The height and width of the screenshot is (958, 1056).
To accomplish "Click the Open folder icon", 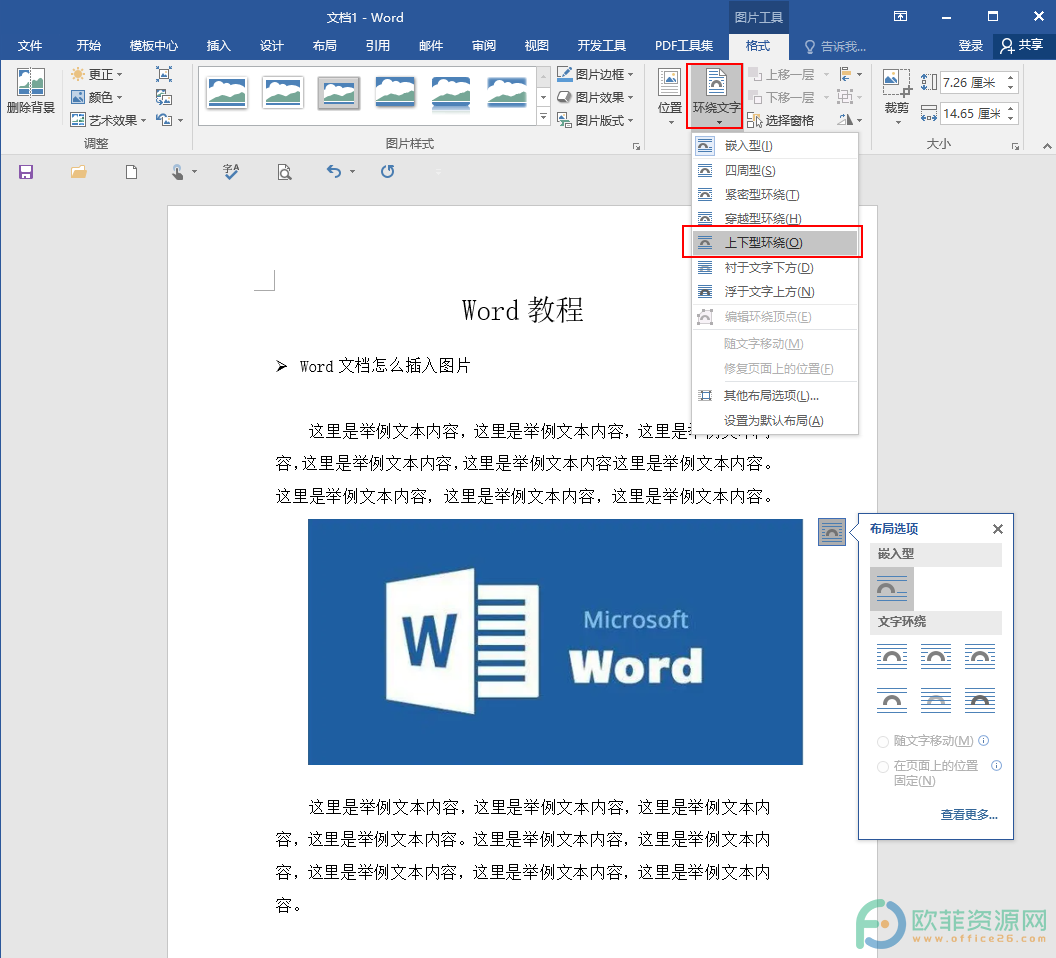I will pyautogui.click(x=79, y=172).
